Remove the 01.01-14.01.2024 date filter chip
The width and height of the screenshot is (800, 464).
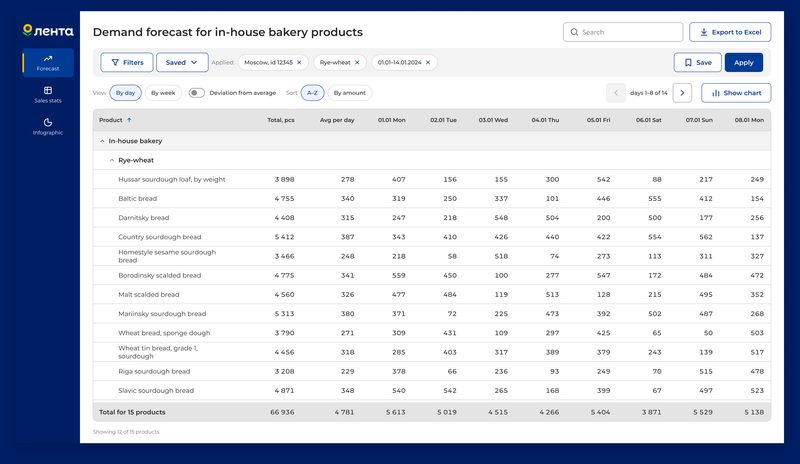click(x=428, y=62)
